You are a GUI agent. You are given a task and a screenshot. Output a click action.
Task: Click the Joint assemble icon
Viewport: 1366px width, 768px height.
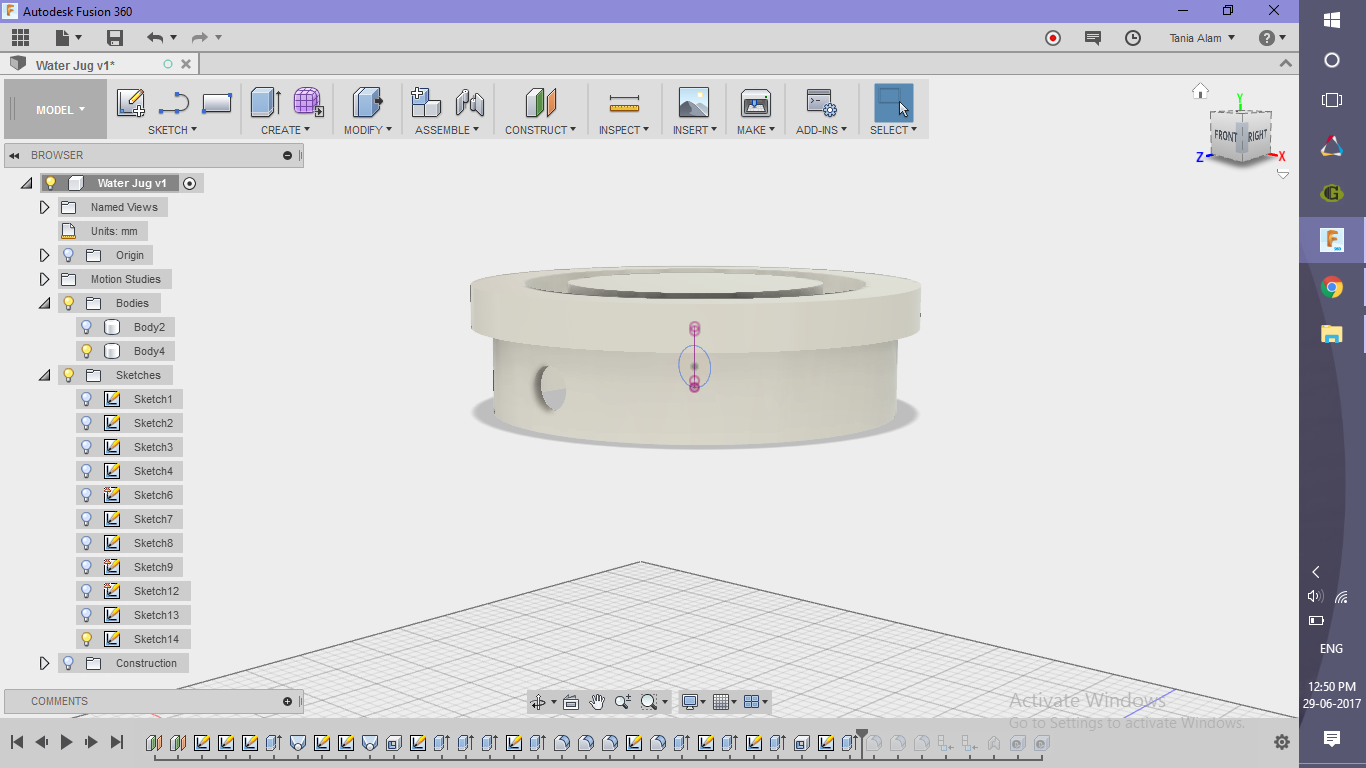point(469,102)
